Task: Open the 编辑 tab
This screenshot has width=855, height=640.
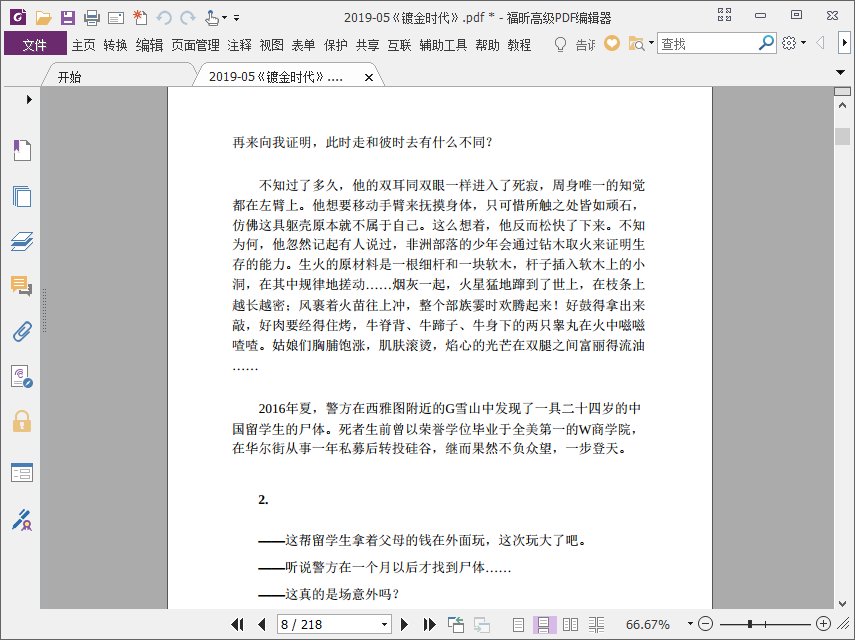Action: [x=149, y=45]
